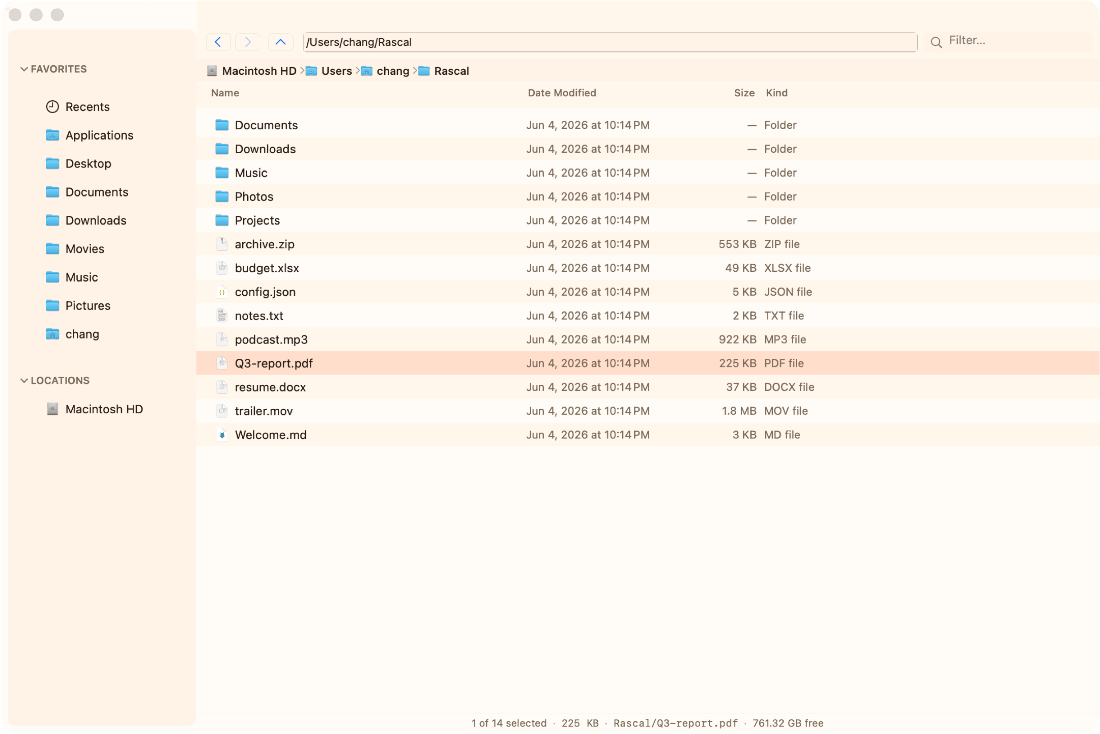Screen dimensions: 1100x734
Task: Click the archive.zip file icon
Action: tap(222, 244)
